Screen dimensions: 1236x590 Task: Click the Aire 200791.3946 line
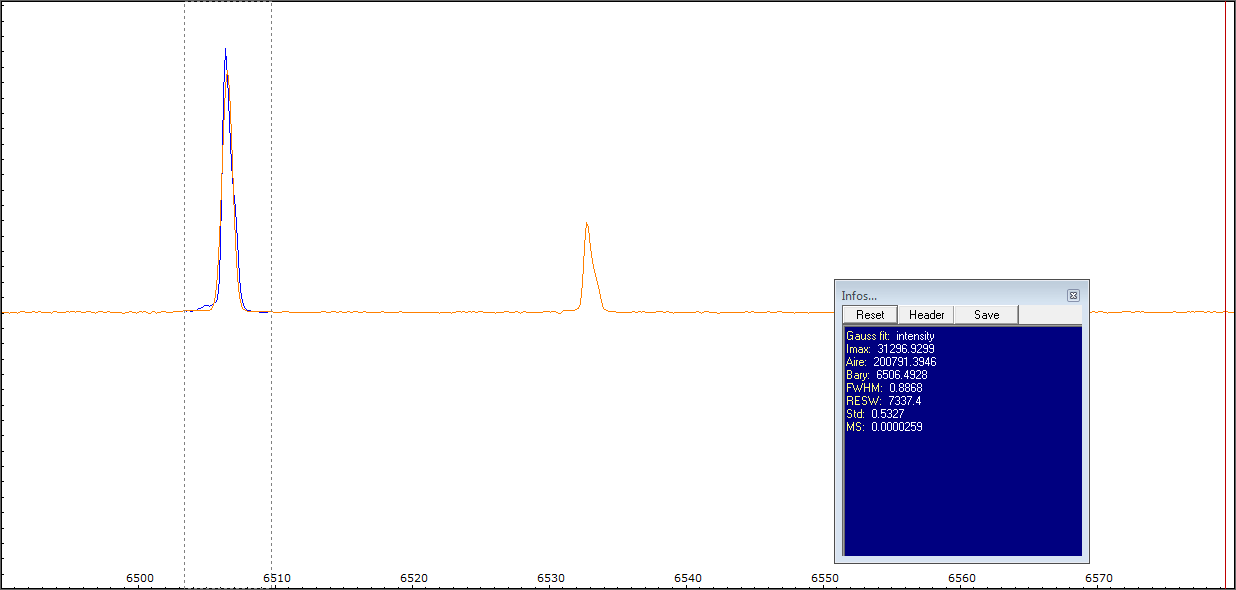pyautogui.click(x=891, y=362)
